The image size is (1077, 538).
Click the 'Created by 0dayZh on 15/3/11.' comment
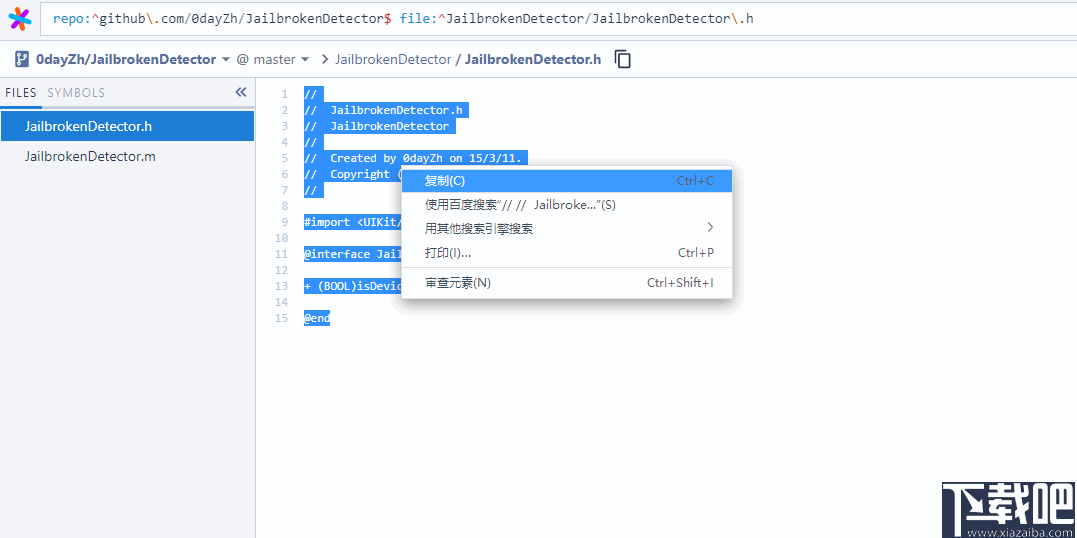(x=412, y=158)
